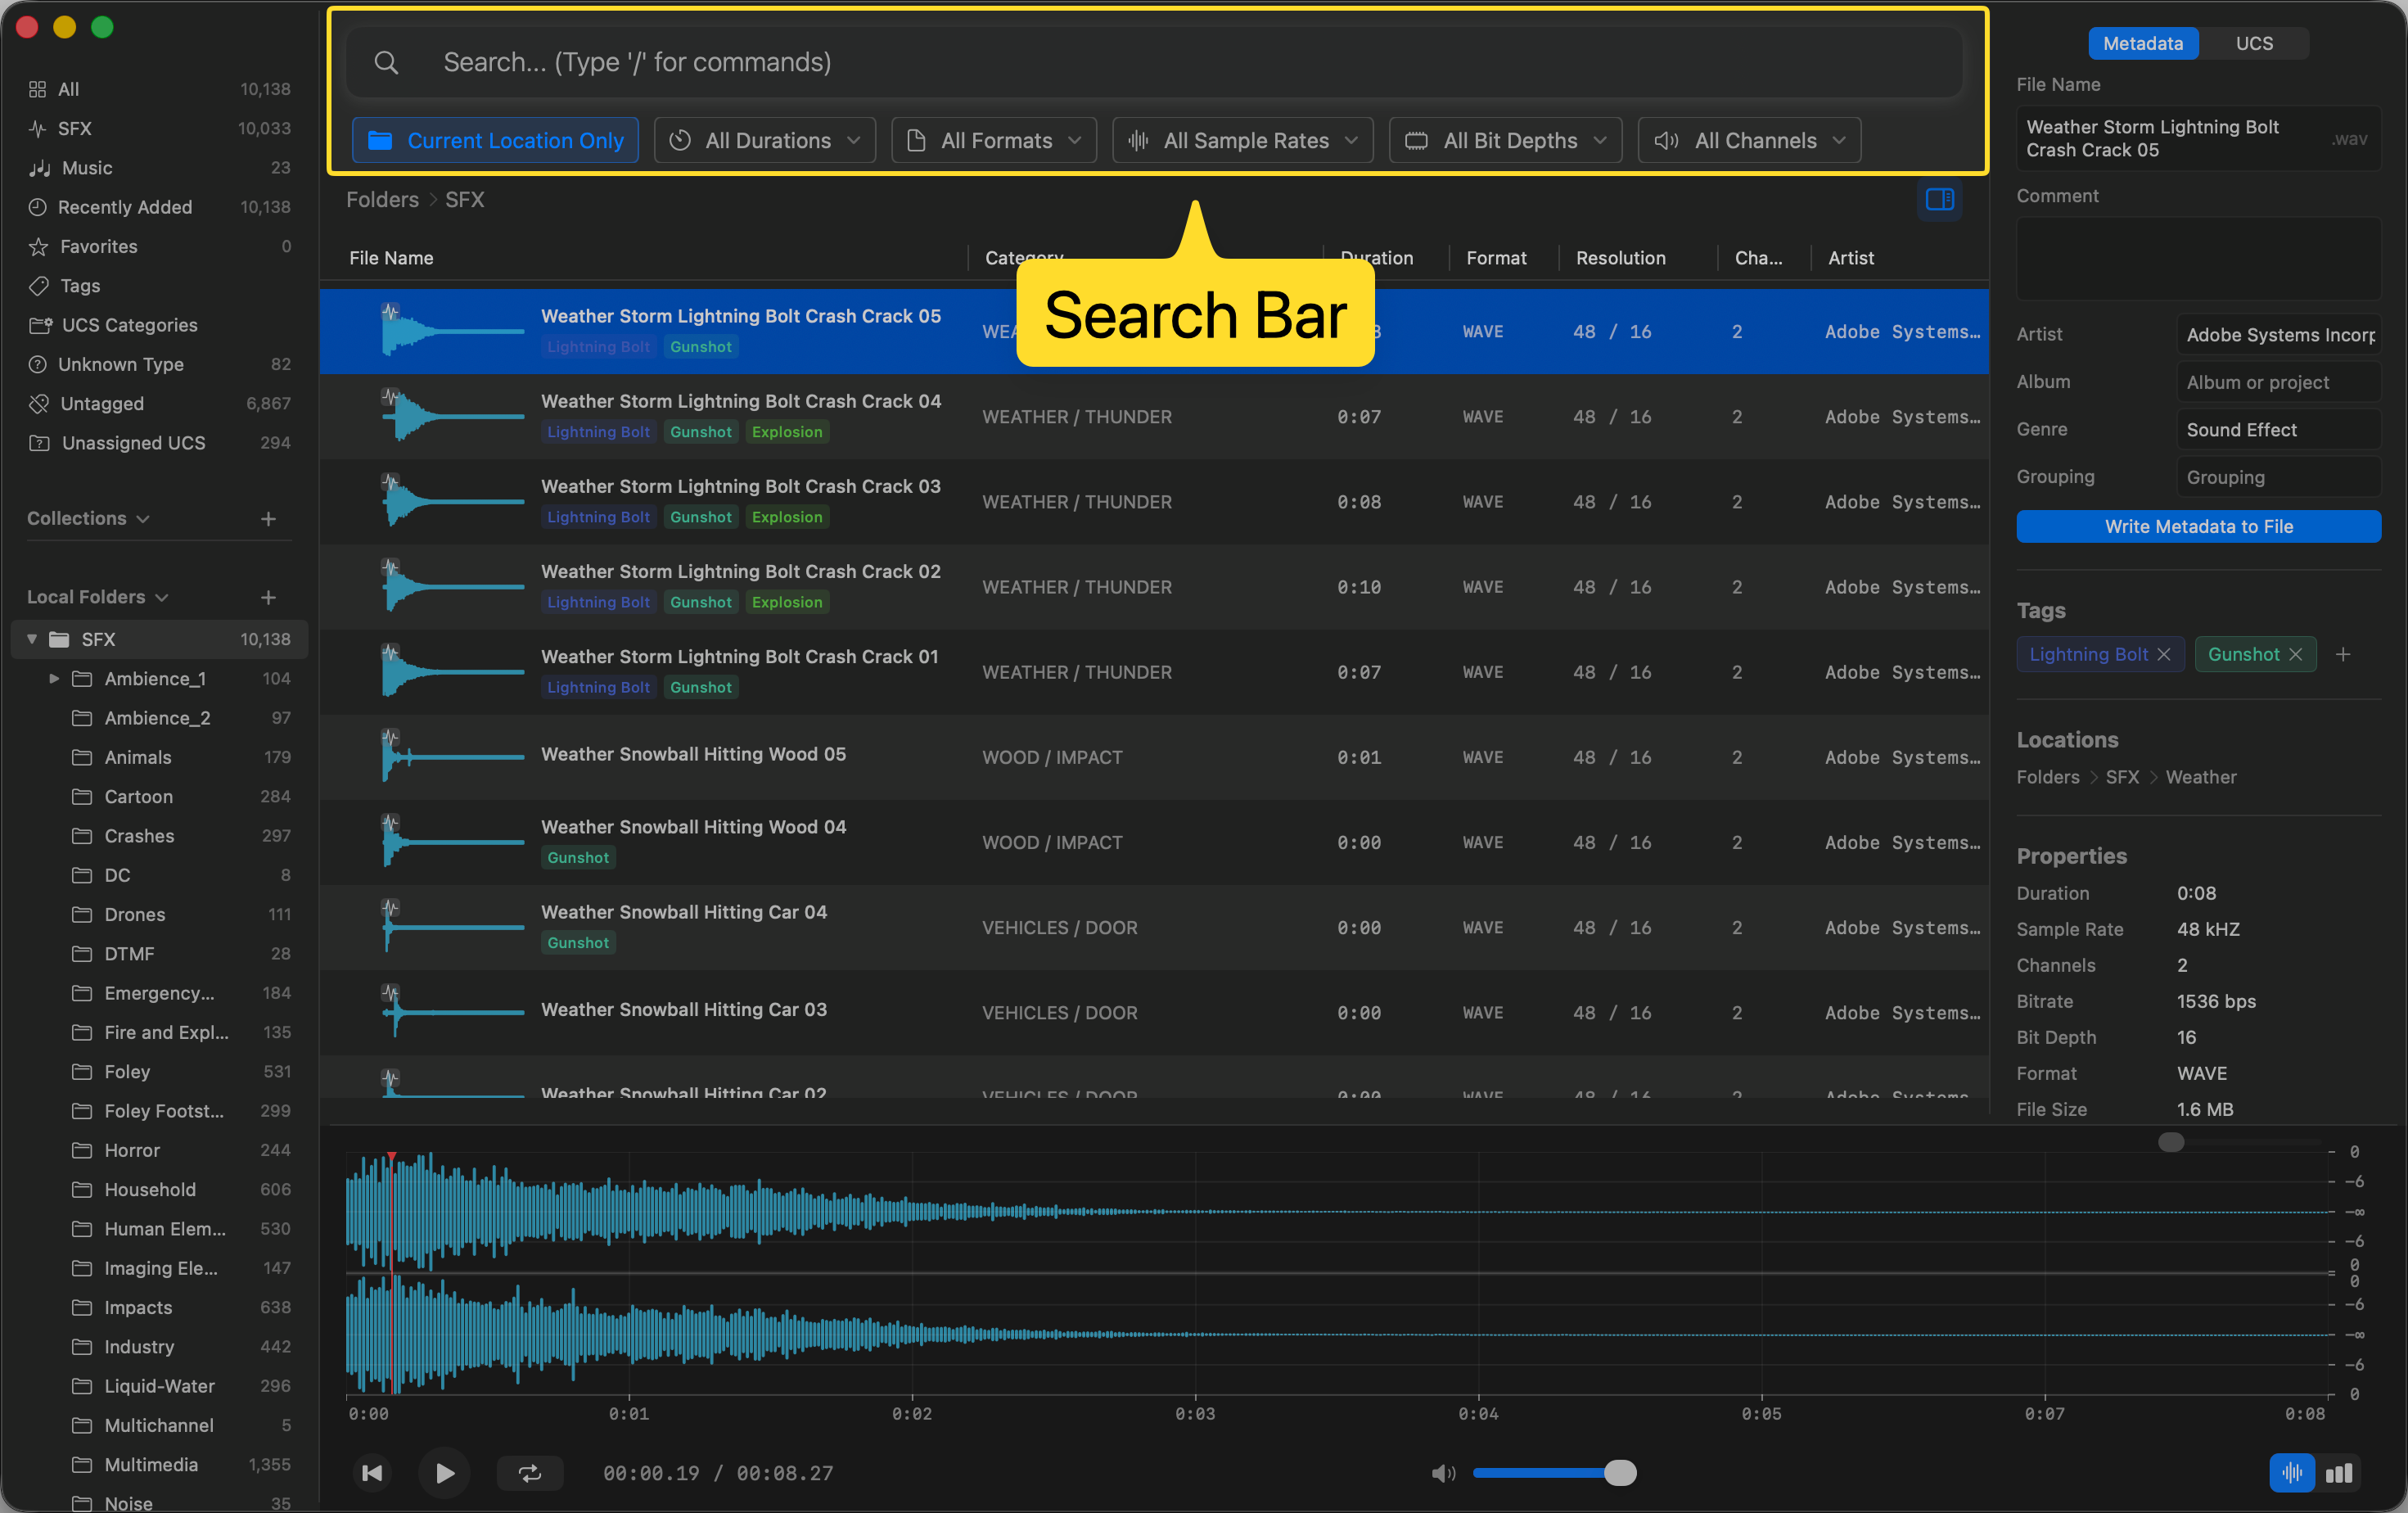Collapse the SFX root folder
The width and height of the screenshot is (2408, 1513).
click(x=32, y=639)
